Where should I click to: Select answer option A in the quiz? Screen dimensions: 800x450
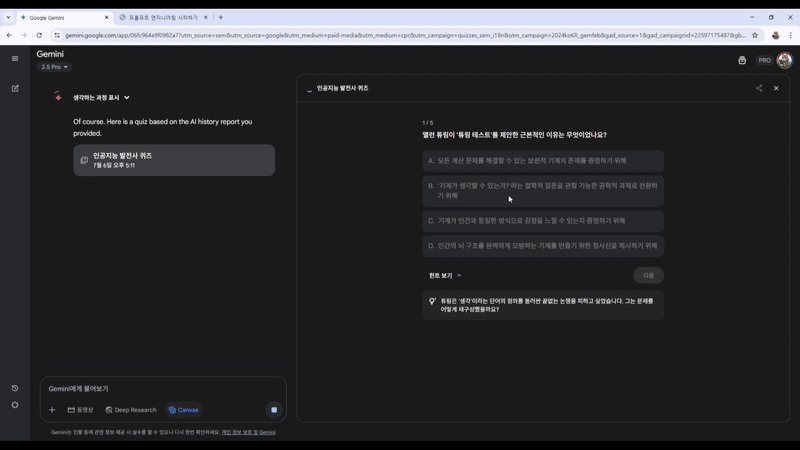(542, 160)
